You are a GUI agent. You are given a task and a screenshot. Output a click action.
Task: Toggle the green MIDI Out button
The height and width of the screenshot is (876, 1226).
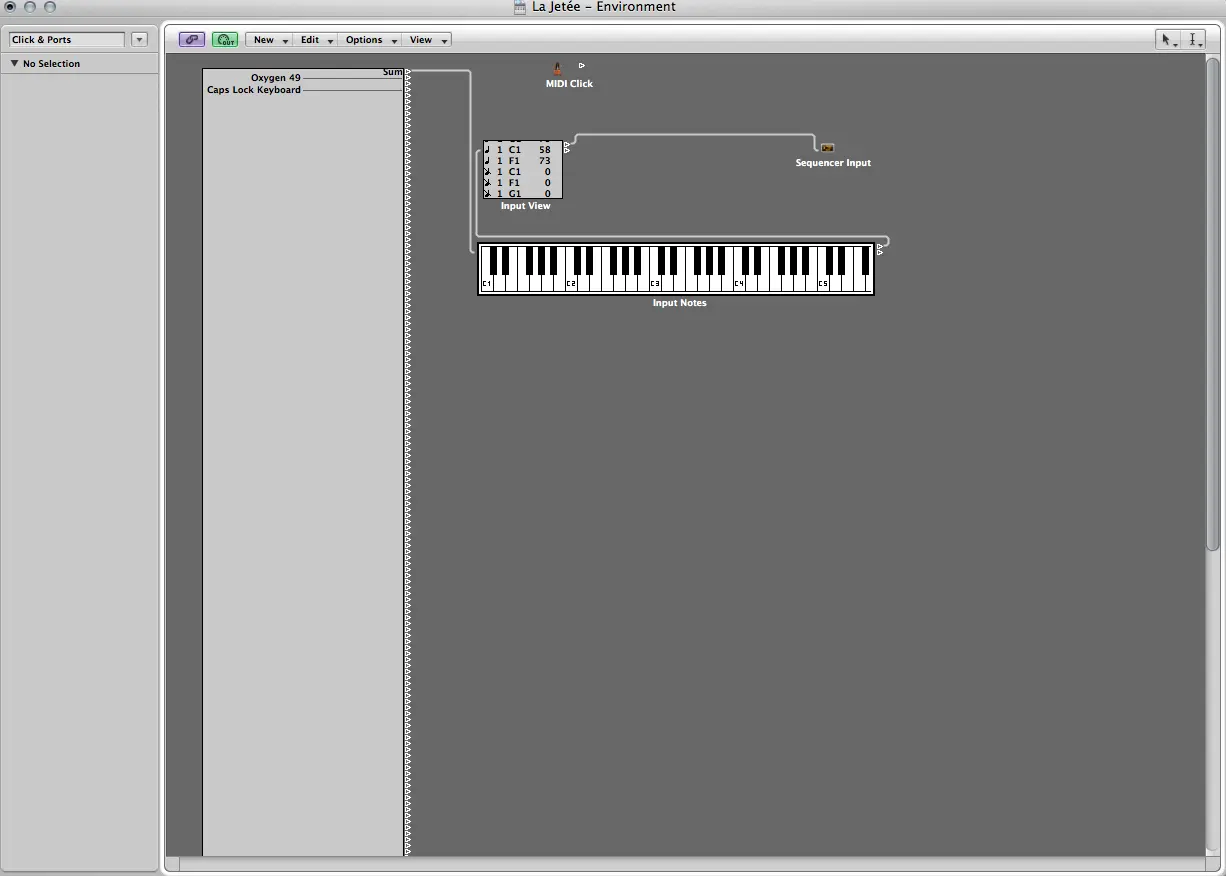(225, 40)
